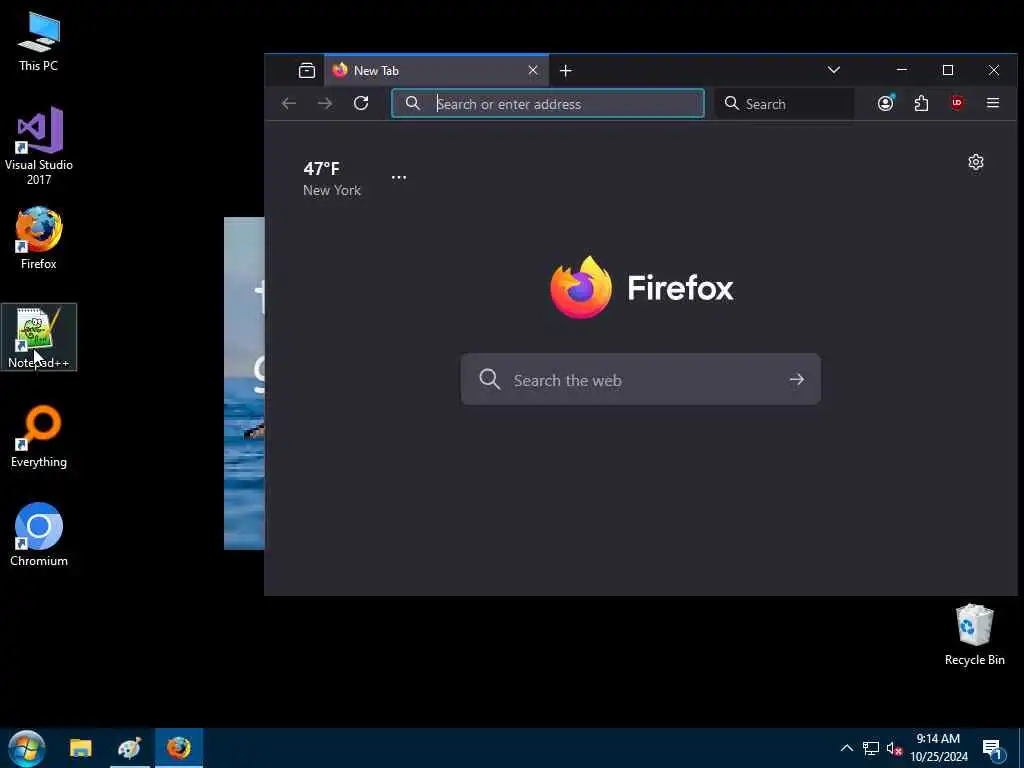
Task: Open the clock showing 9:14 AM
Action: 938,748
